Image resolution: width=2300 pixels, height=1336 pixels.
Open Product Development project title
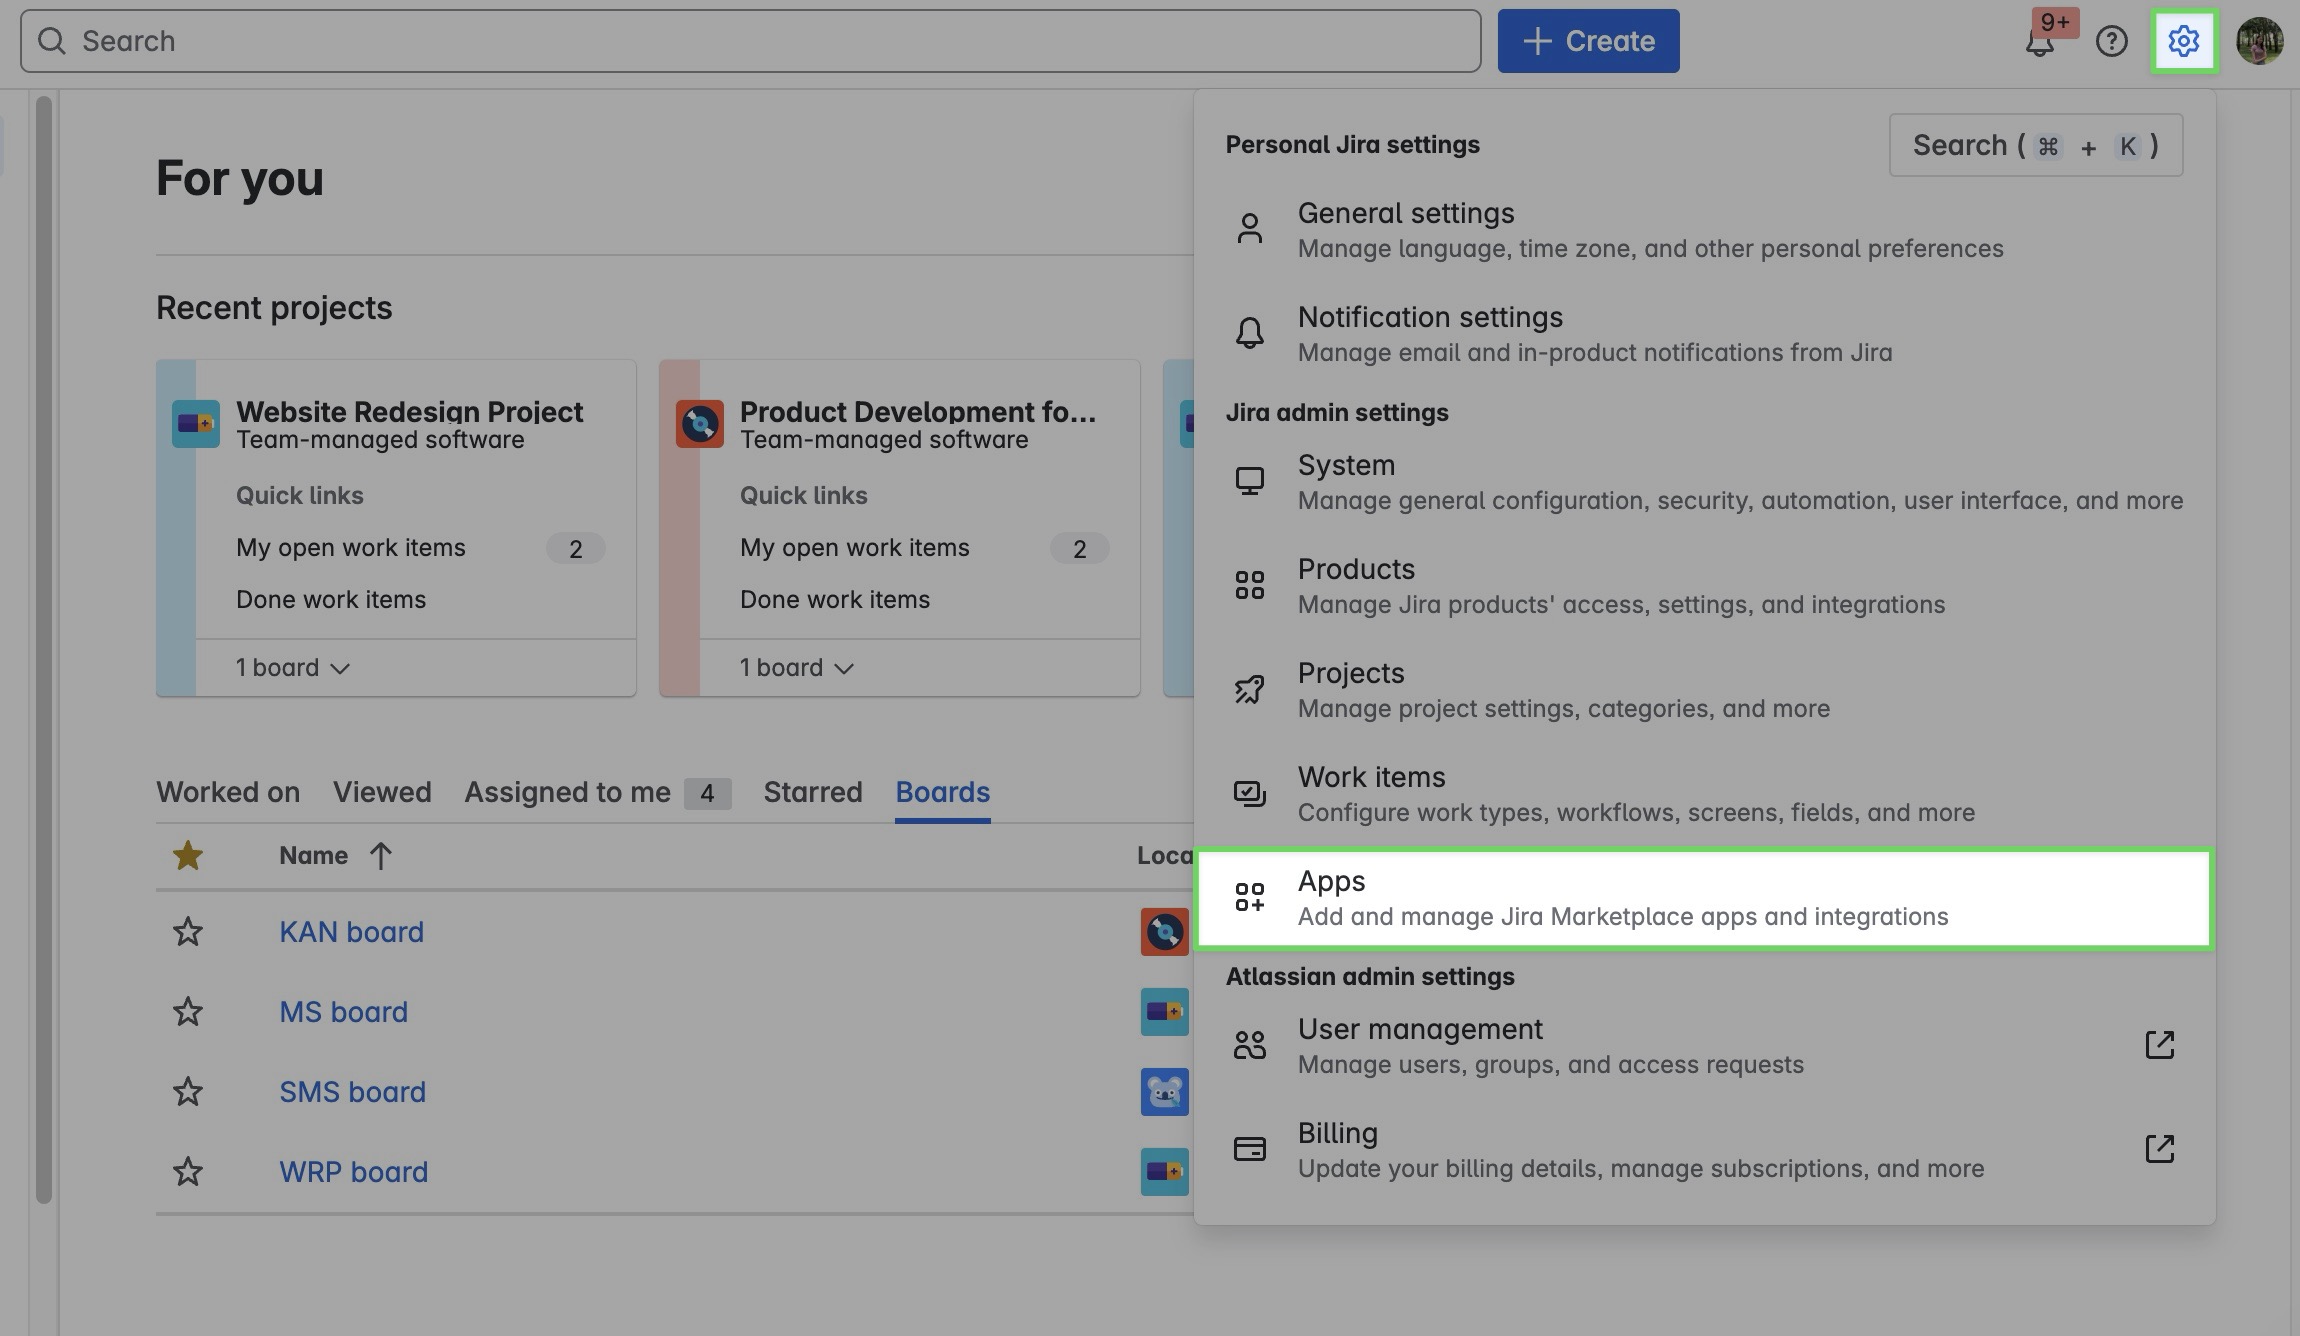pos(917,411)
